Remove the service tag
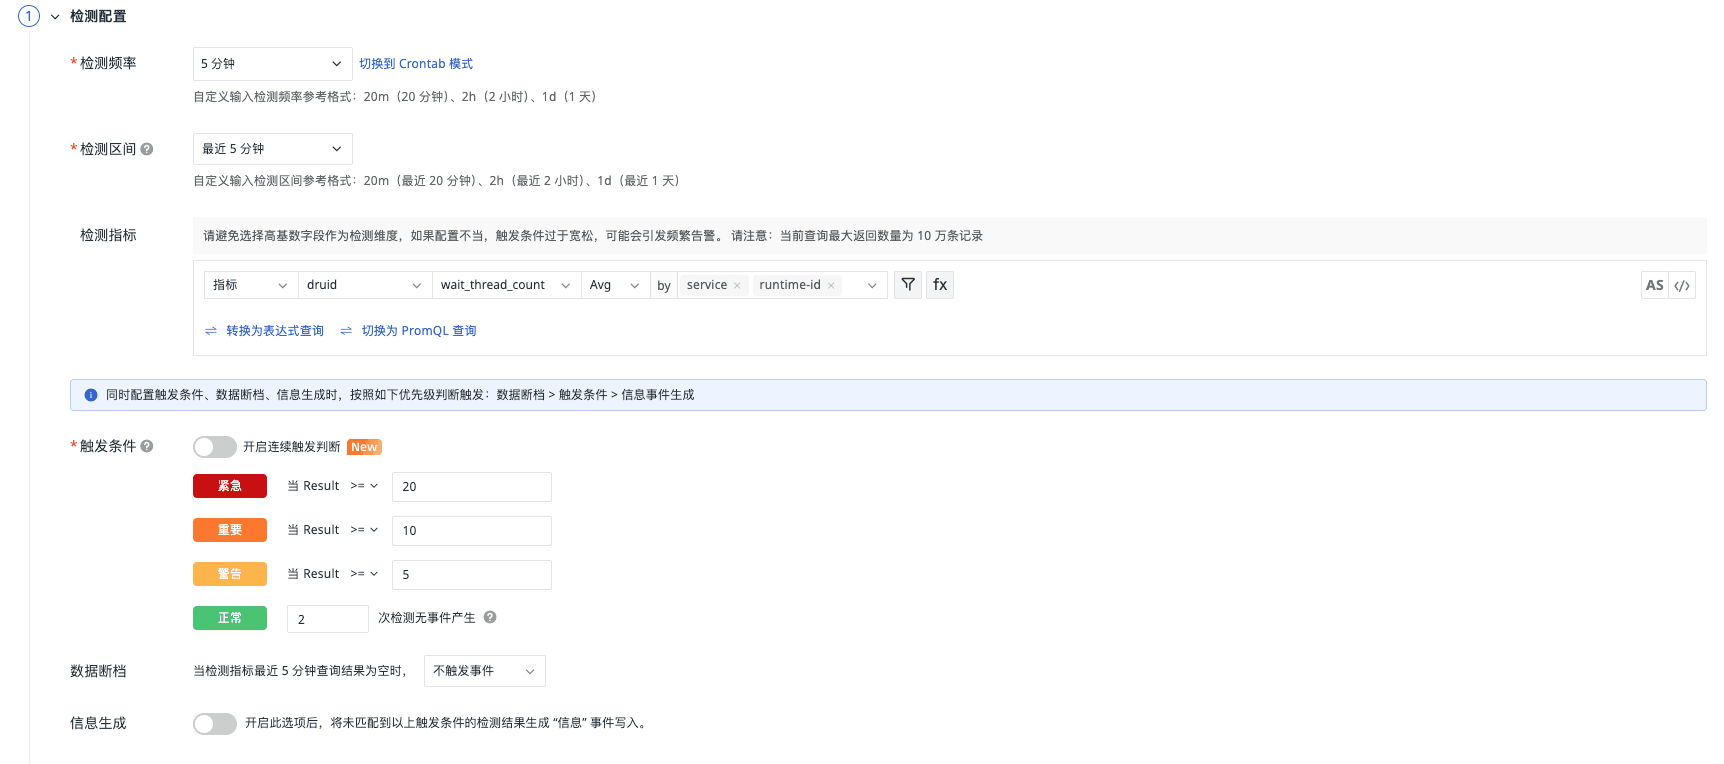 pyautogui.click(x=737, y=286)
